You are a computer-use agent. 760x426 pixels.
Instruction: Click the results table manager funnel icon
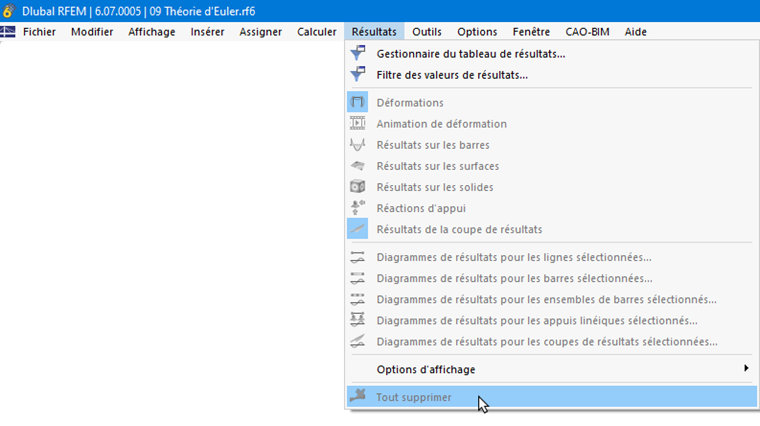pyautogui.click(x=358, y=53)
